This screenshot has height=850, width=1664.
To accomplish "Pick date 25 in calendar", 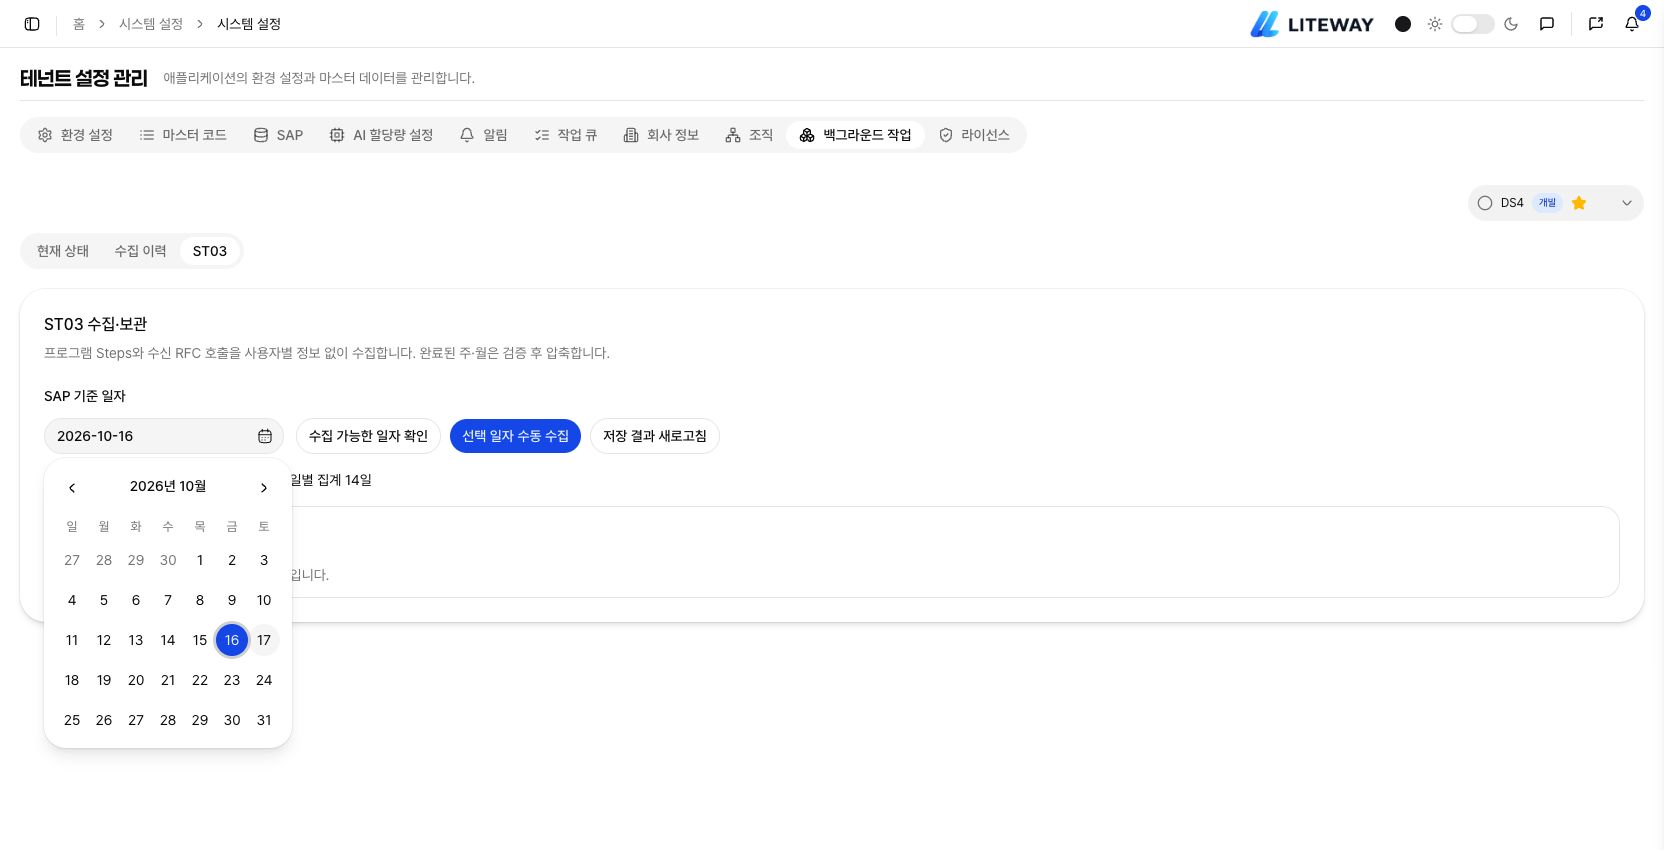I will point(72,720).
